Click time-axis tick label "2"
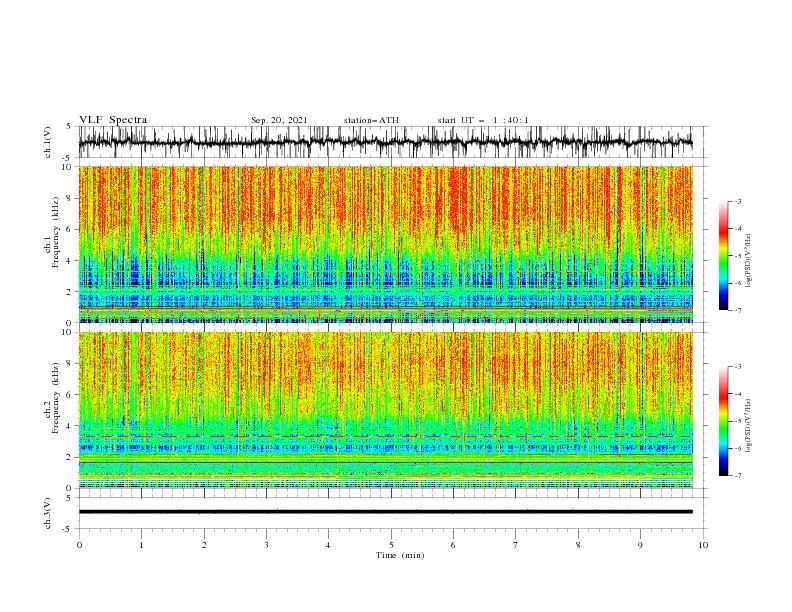792x612 pixels. pyautogui.click(x=204, y=545)
